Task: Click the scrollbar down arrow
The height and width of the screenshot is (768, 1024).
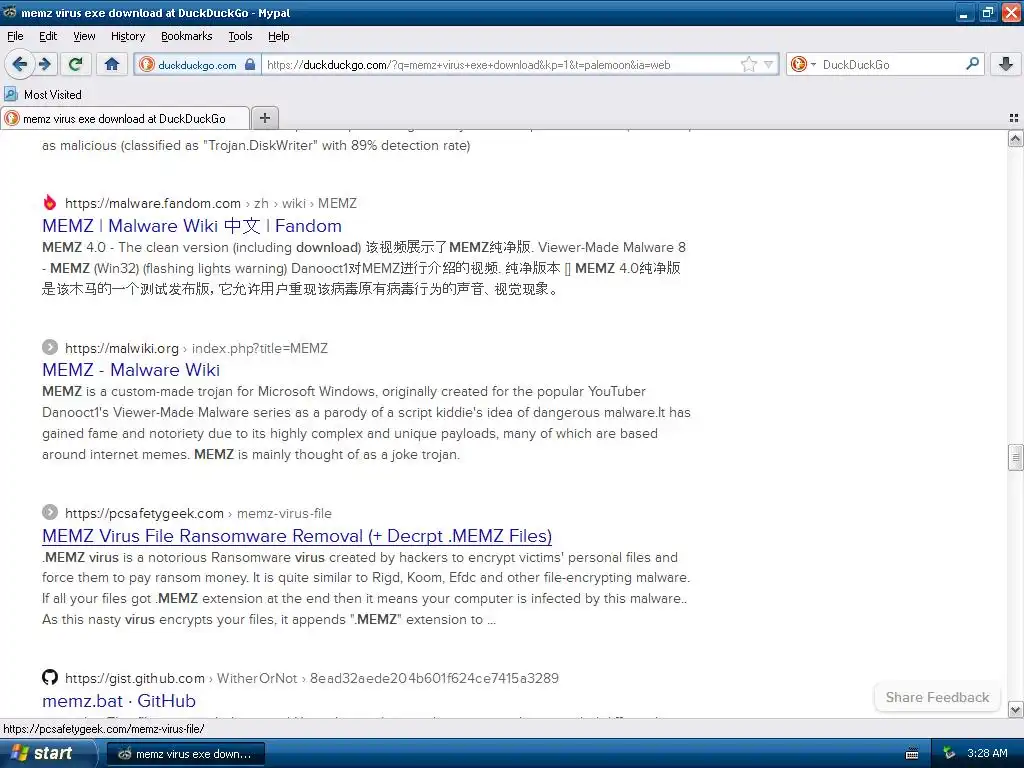Action: tap(1015, 709)
